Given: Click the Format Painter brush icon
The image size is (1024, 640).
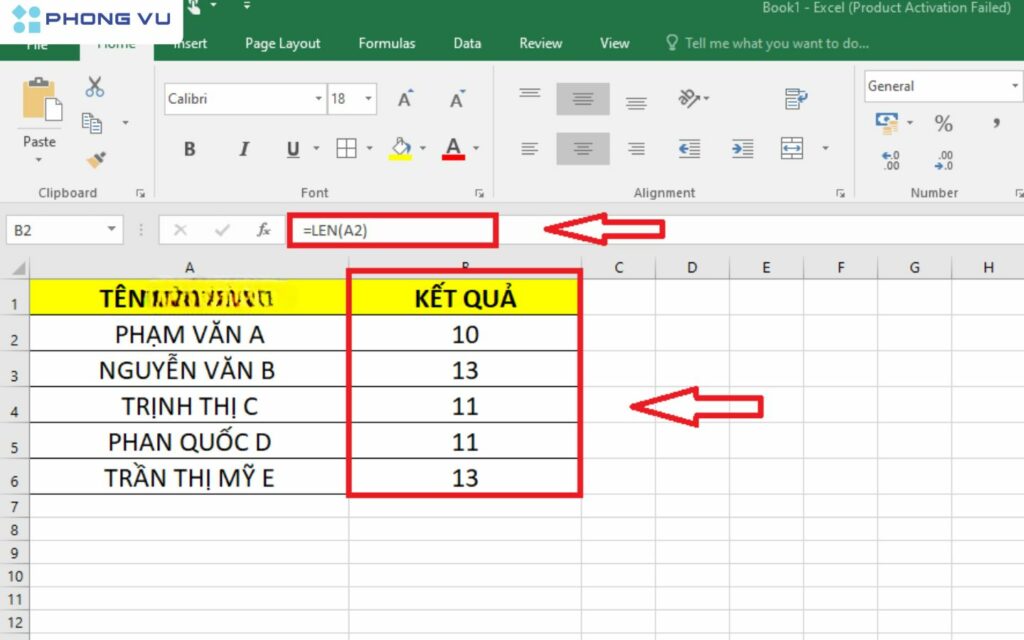Looking at the screenshot, I should (95, 160).
